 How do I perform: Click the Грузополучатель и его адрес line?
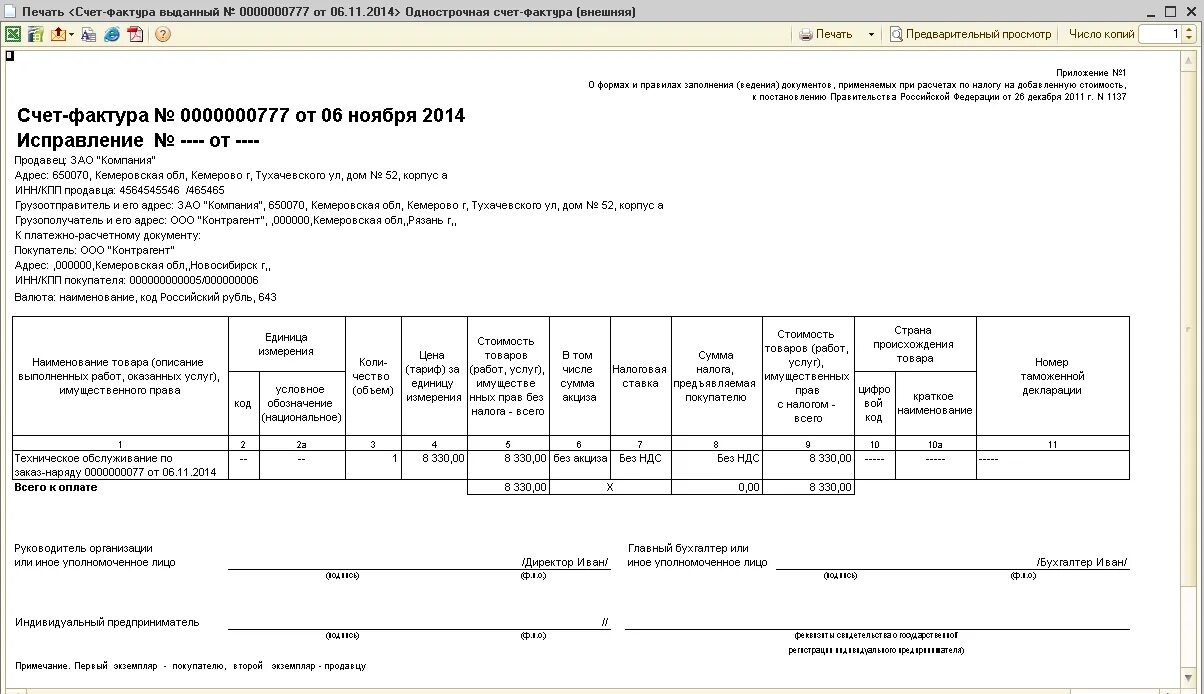[236, 221]
